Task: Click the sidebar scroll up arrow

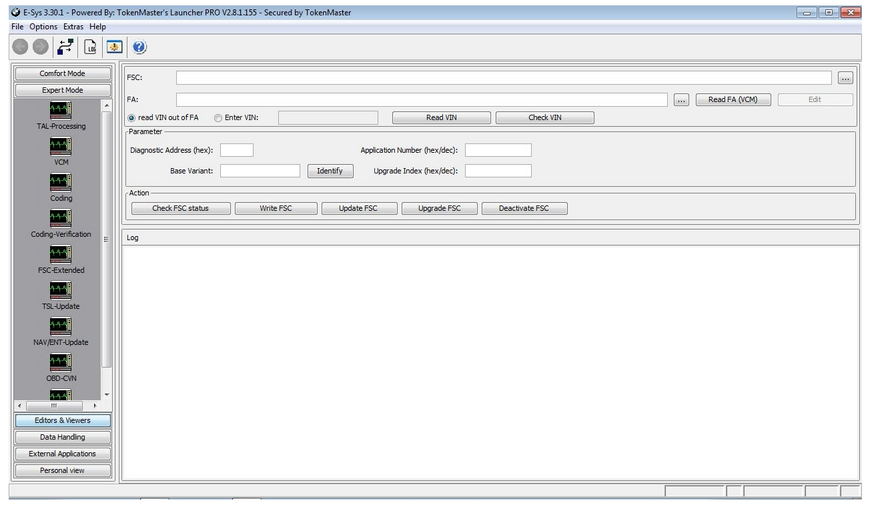Action: [x=107, y=105]
